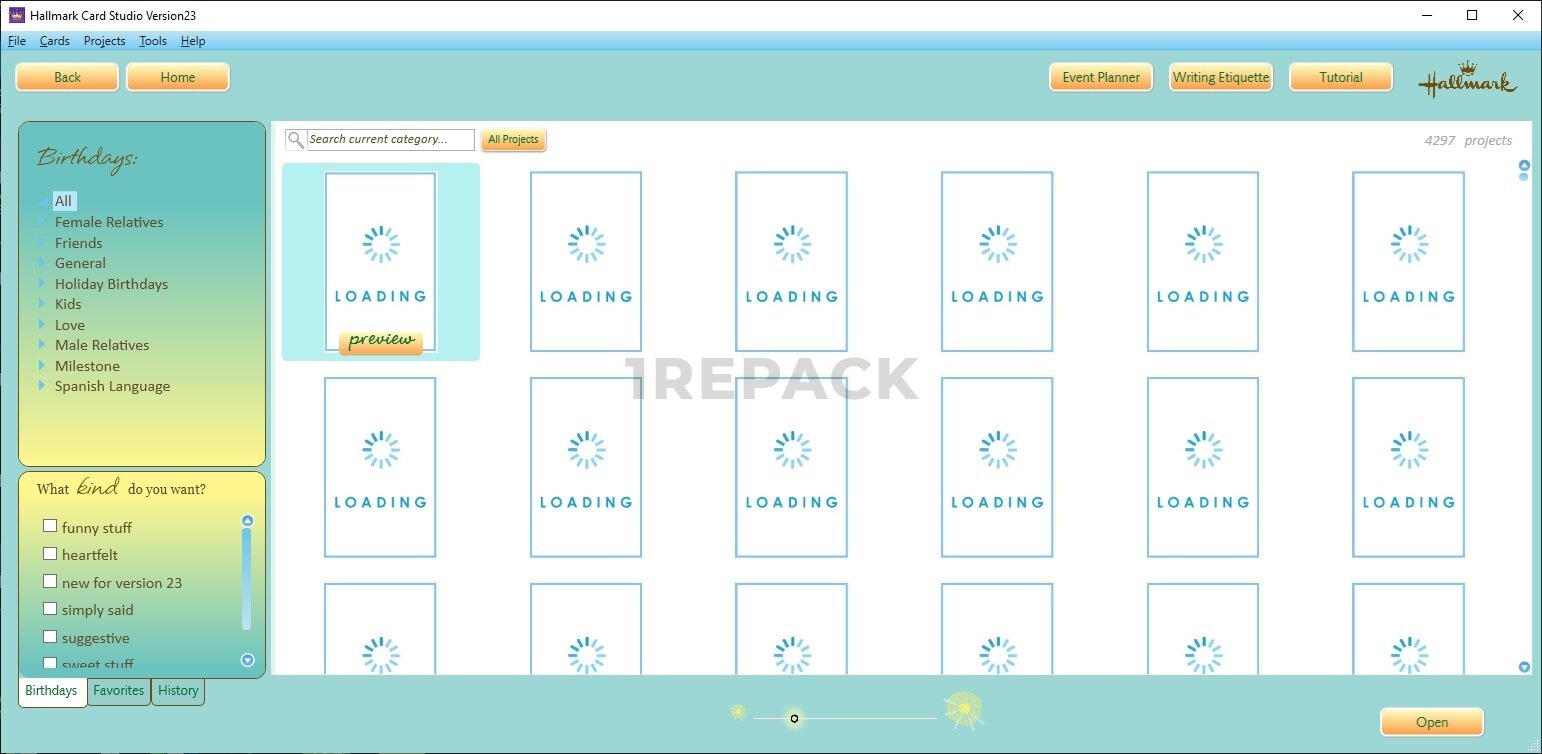Open the Tools menu
Viewport: 1542px width, 754px height.
(153, 41)
